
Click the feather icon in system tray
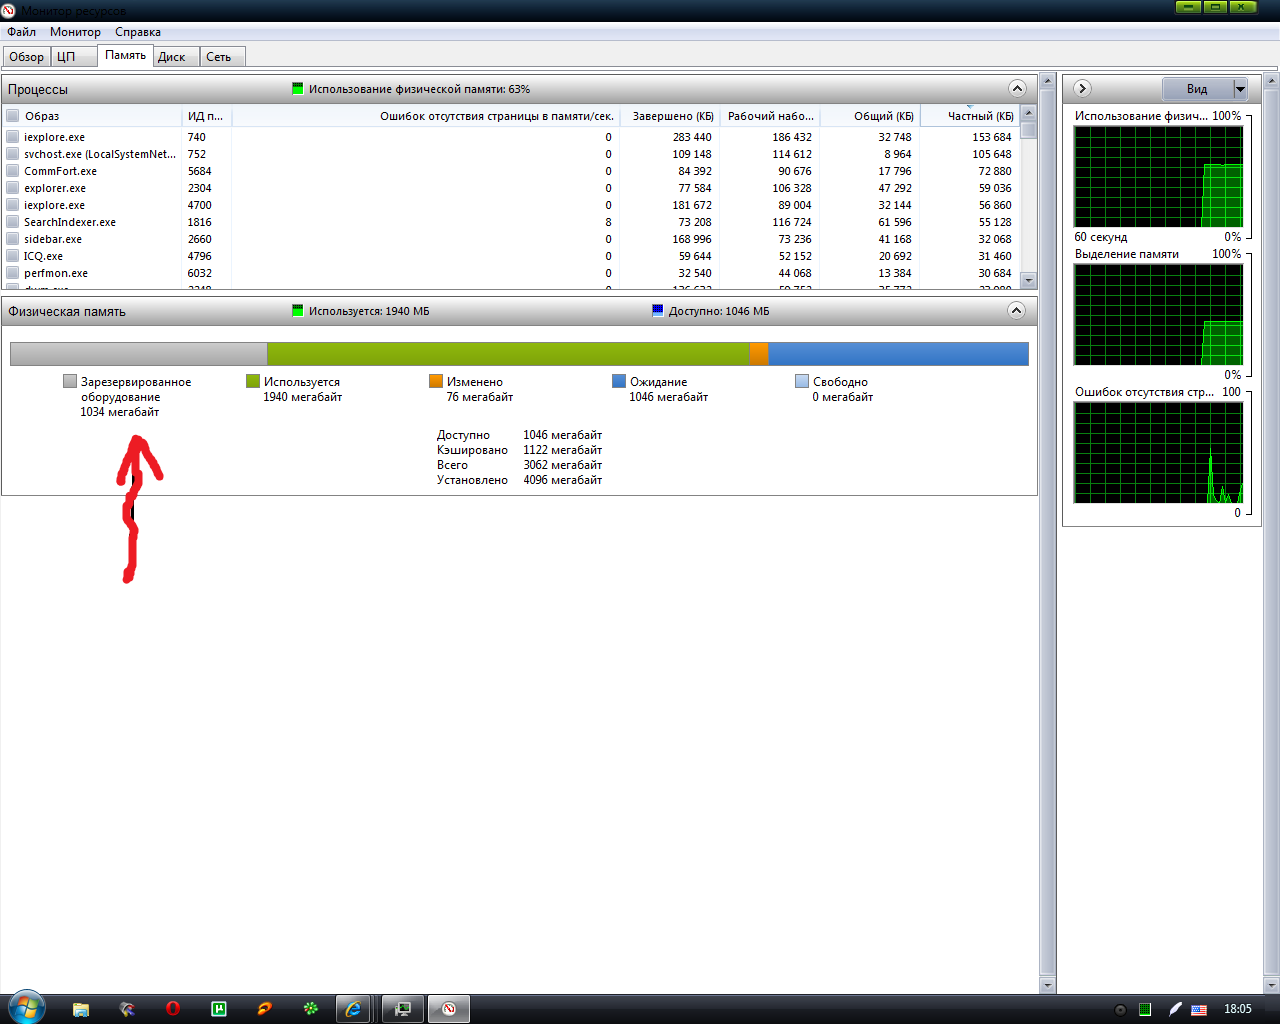click(1175, 1009)
